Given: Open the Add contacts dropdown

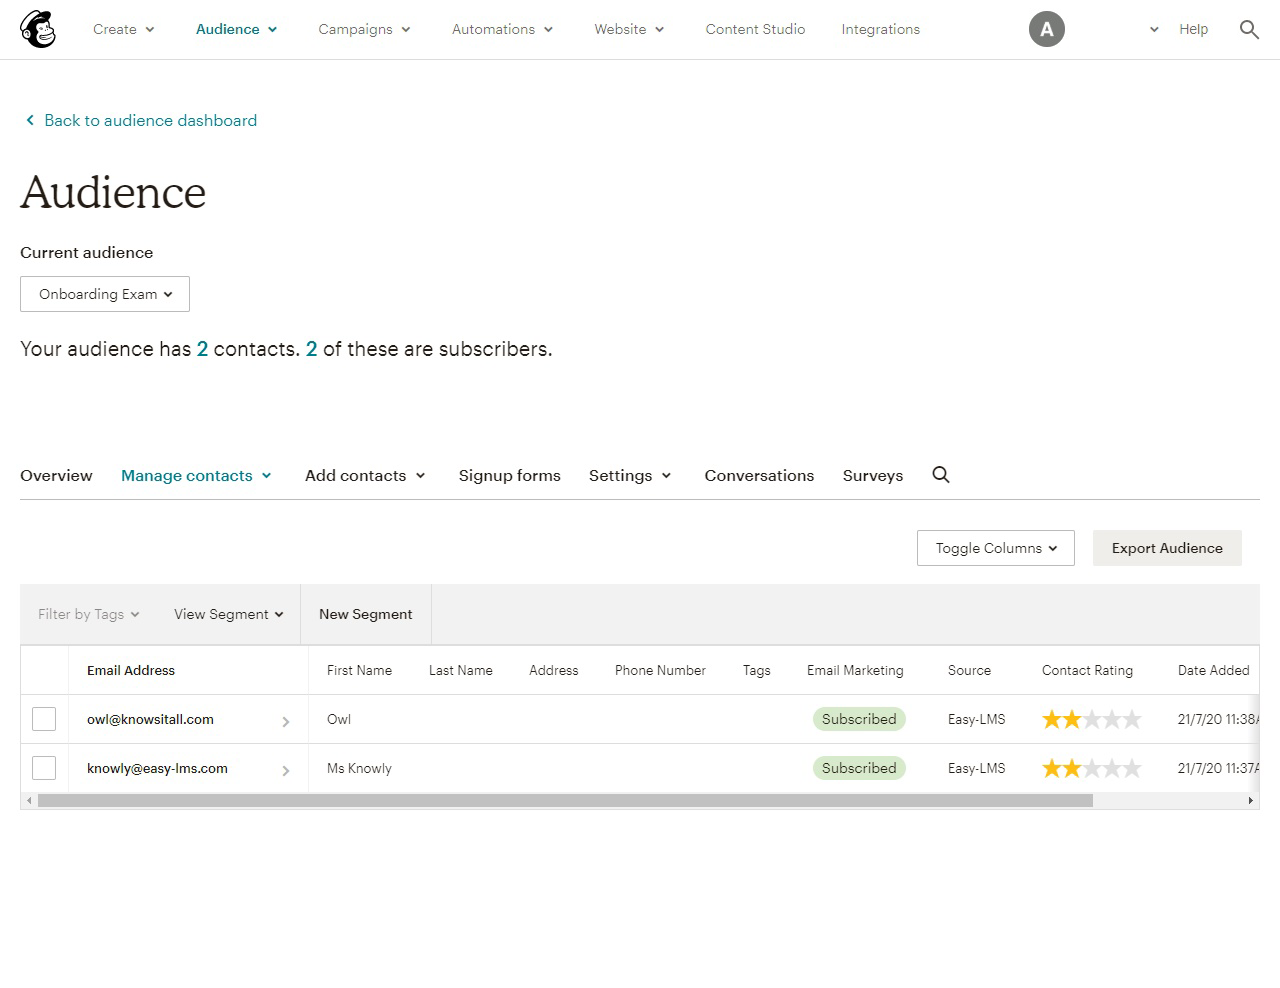Looking at the screenshot, I should pos(365,475).
